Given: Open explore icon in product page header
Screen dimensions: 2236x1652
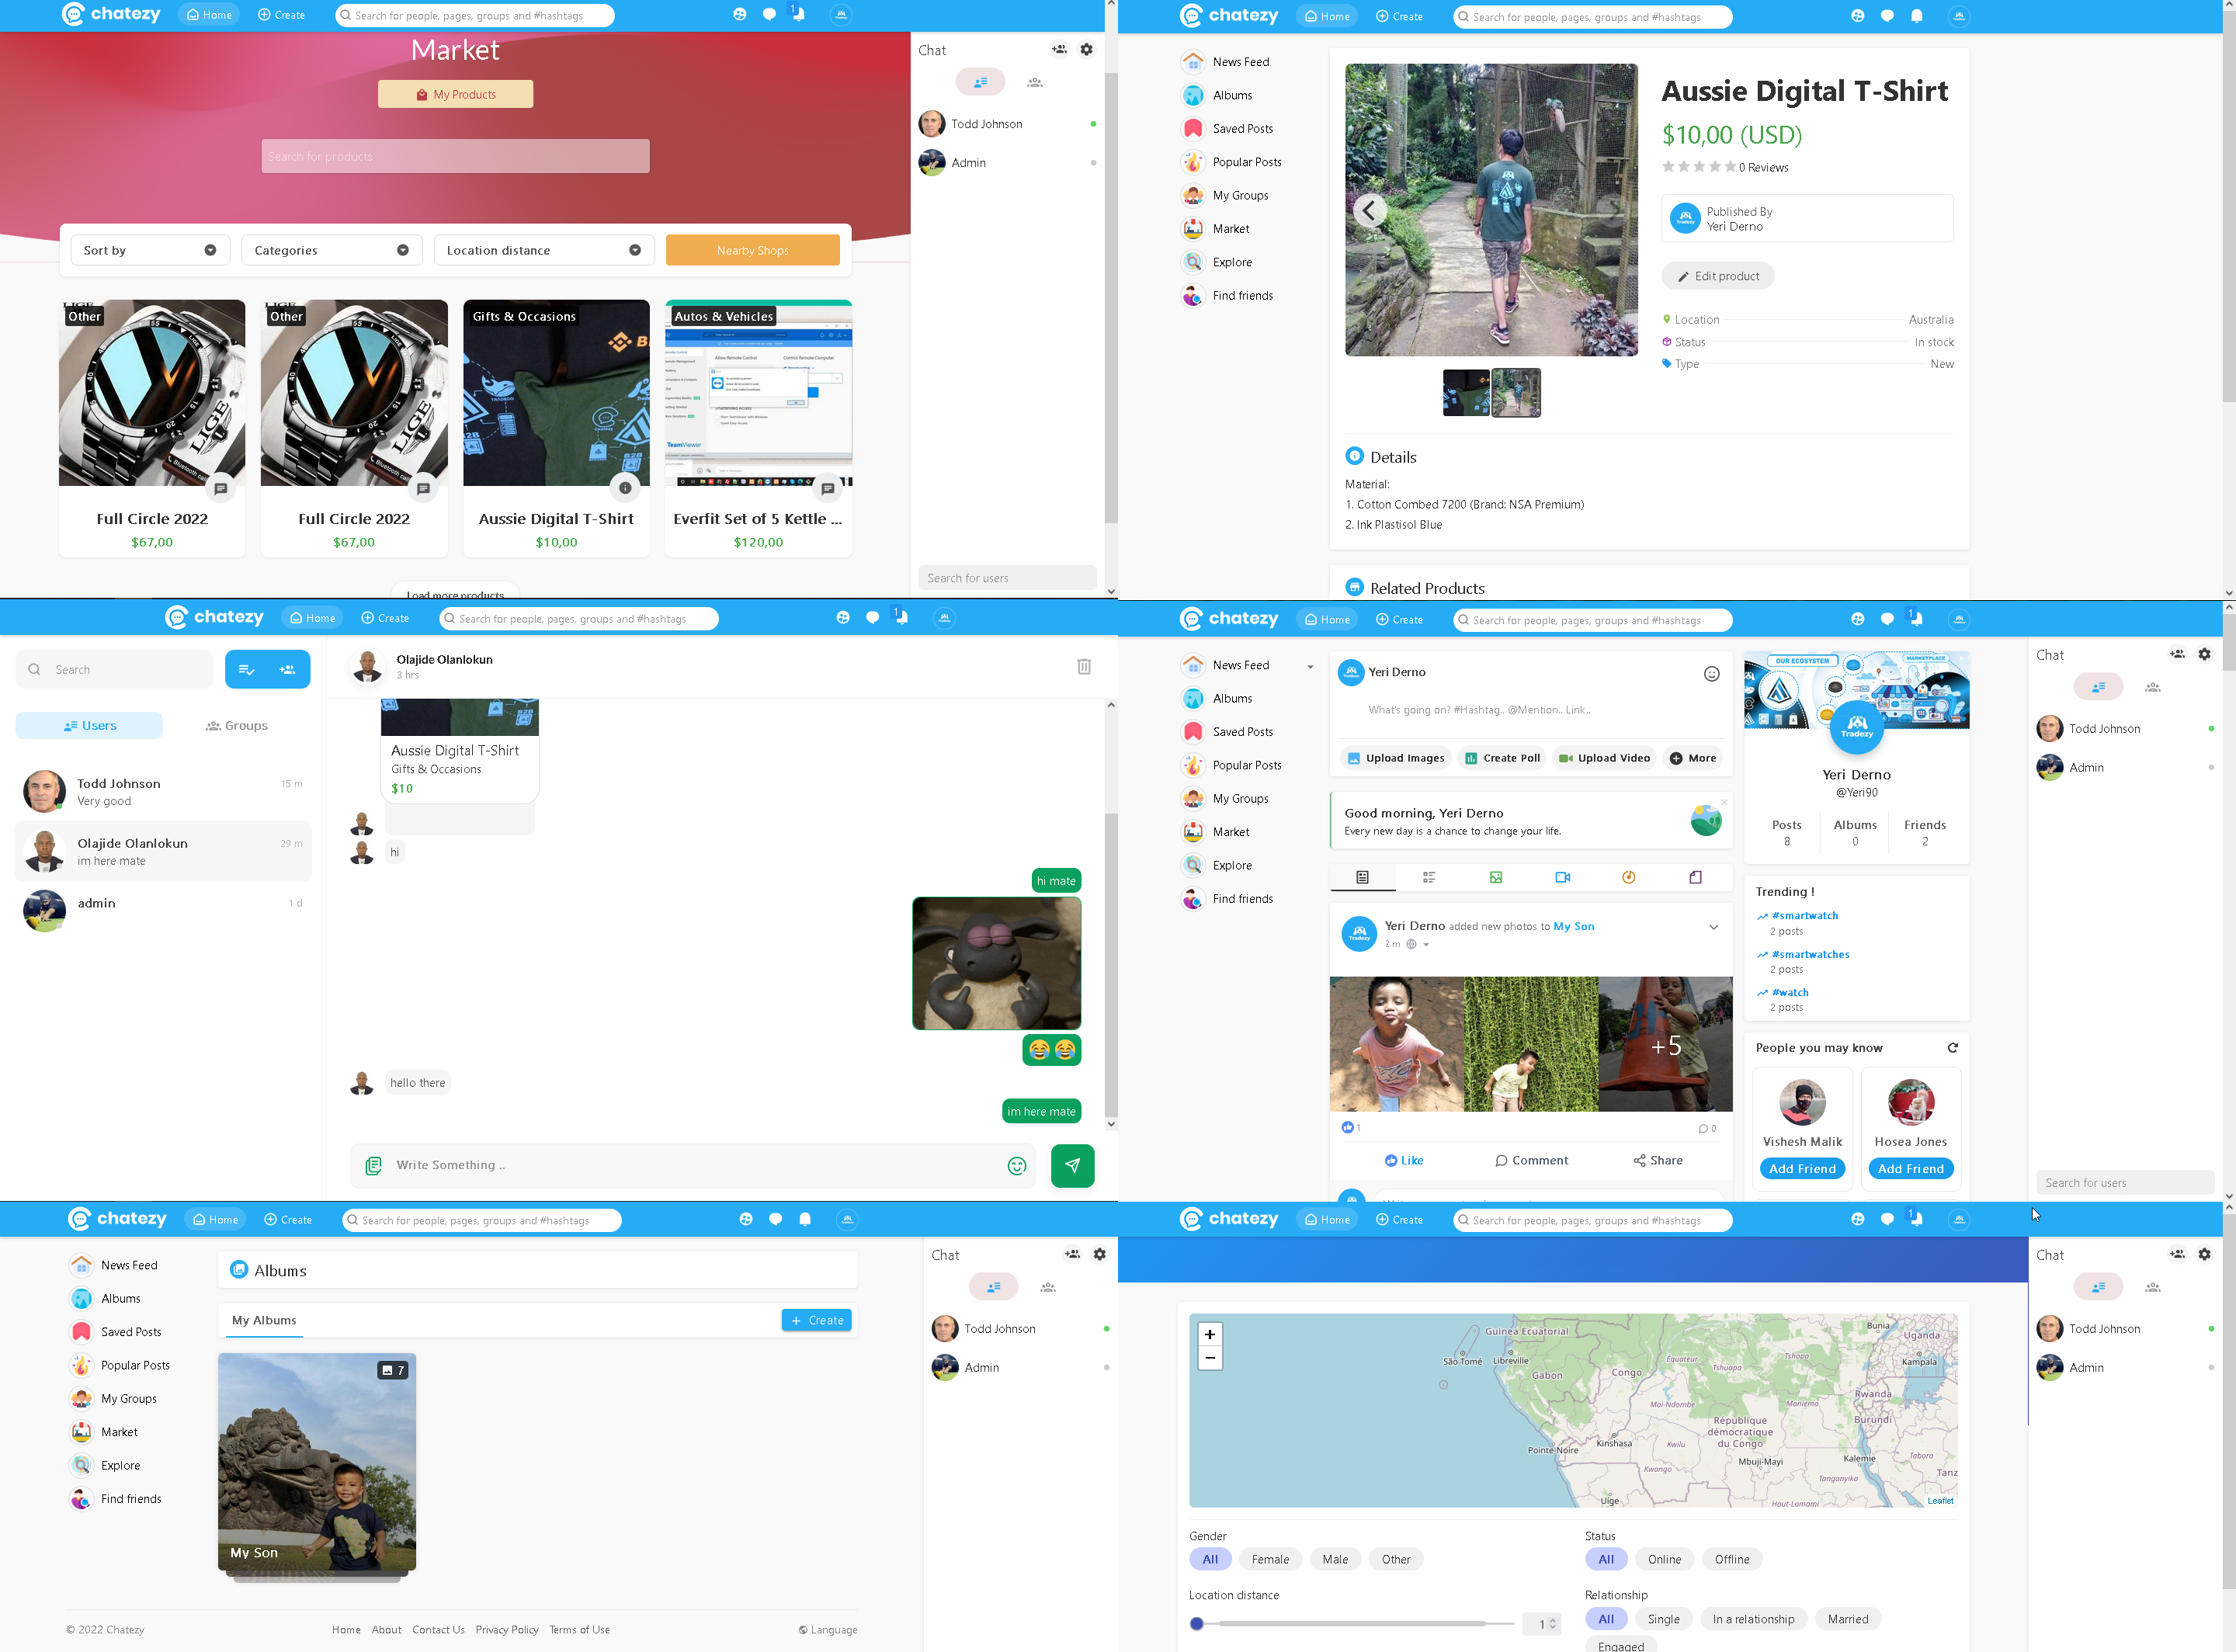Looking at the screenshot, I should 1857,16.
